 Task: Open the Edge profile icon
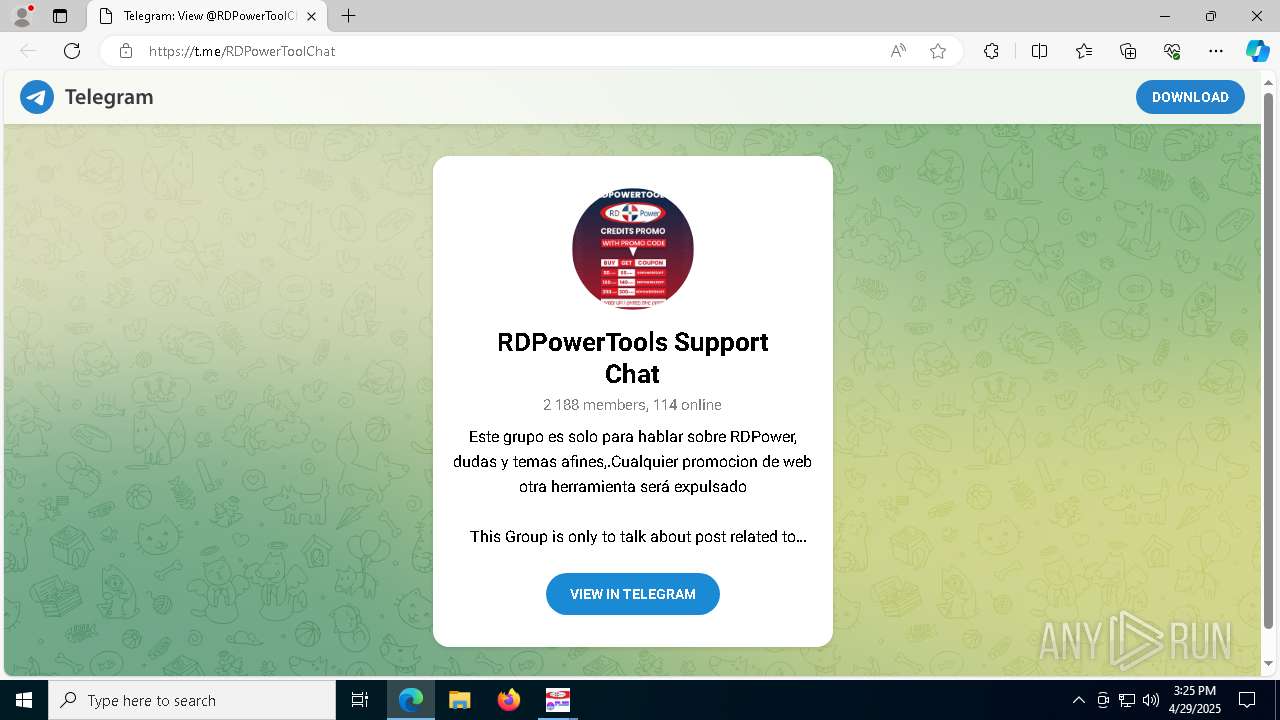(x=22, y=16)
